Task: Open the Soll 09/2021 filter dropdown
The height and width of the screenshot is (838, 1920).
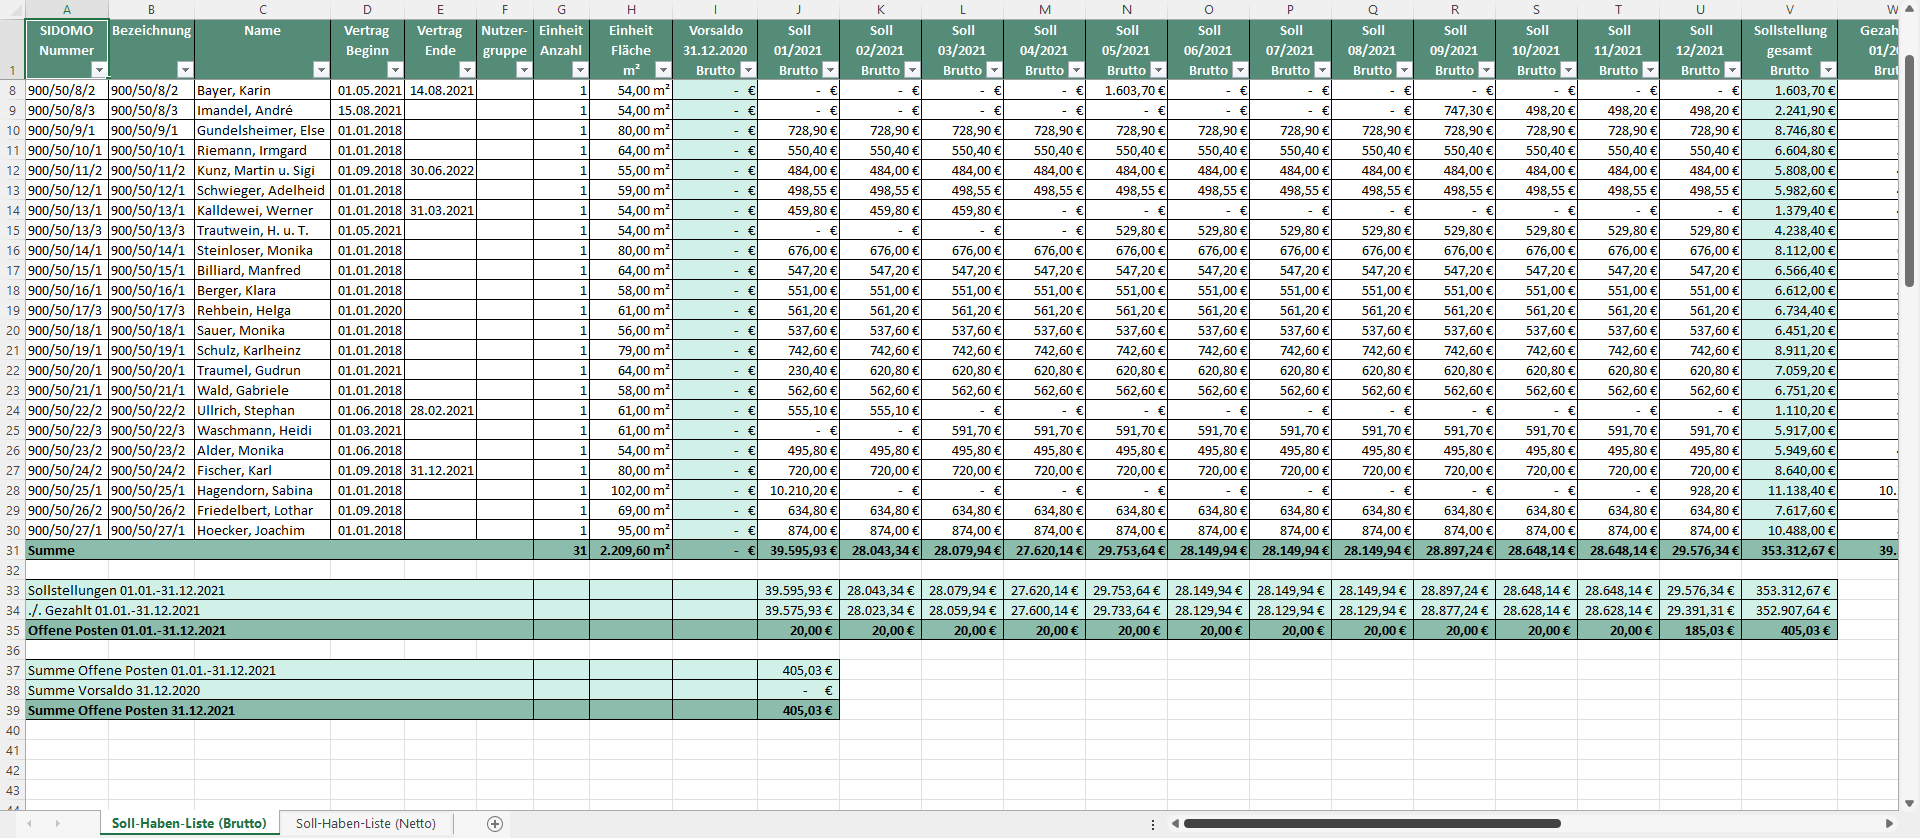Action: 1486,70
